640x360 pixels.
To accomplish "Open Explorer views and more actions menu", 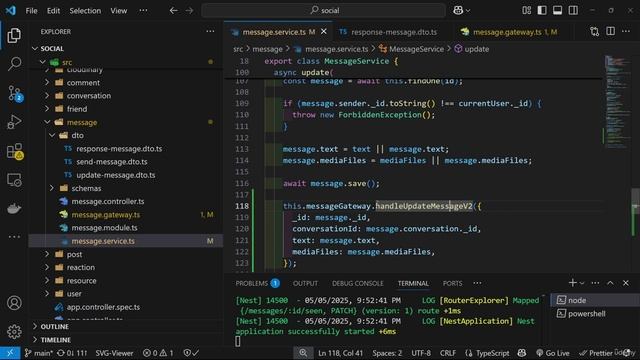I will pyautogui.click(x=210, y=31).
